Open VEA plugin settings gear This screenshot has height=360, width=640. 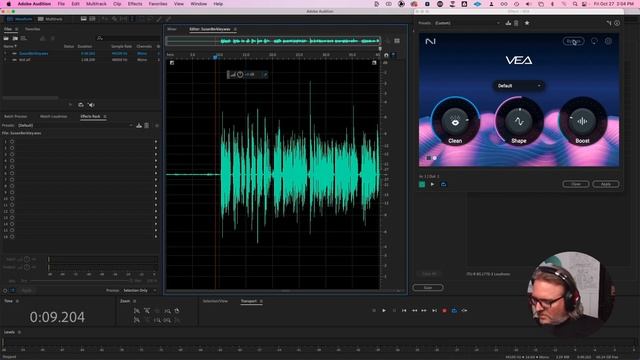608,41
